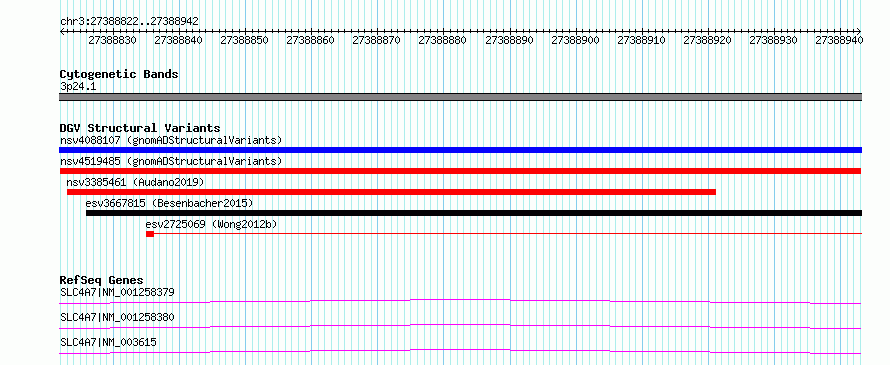The image size is (890, 365).
Task: Open the Cytogenetic Bands track title
Action: coord(119,74)
